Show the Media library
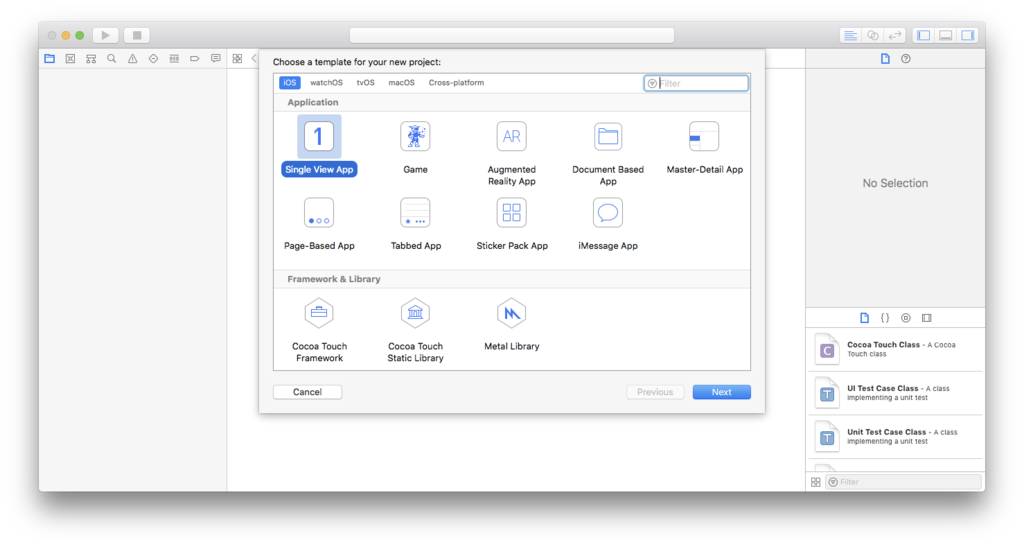 (927, 318)
